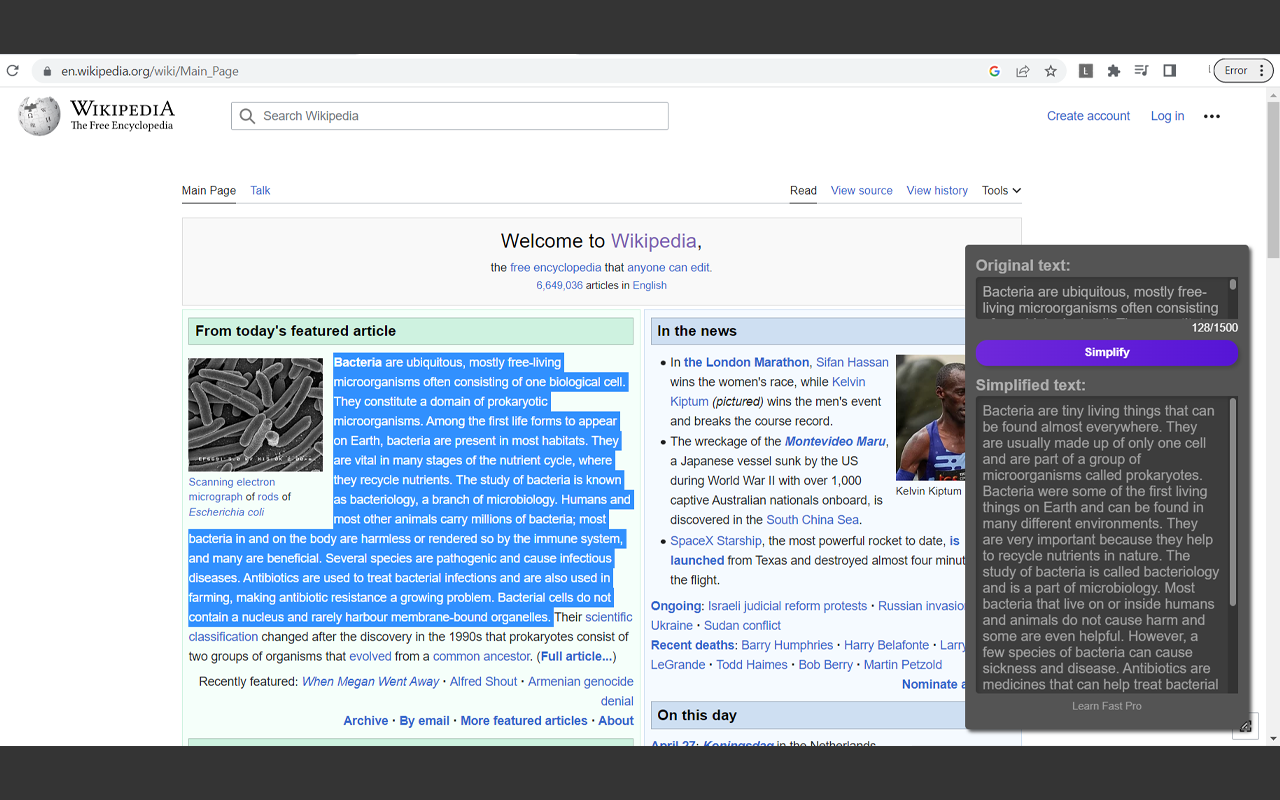The height and width of the screenshot is (800, 1280).
Task: Open the media controls music icon
Action: pyautogui.click(x=1141, y=71)
